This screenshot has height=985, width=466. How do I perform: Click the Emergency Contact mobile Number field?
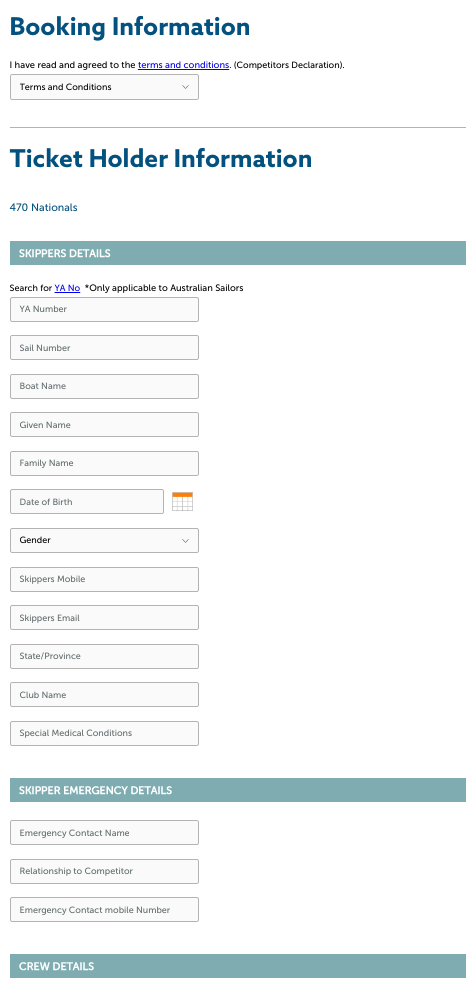click(x=104, y=910)
